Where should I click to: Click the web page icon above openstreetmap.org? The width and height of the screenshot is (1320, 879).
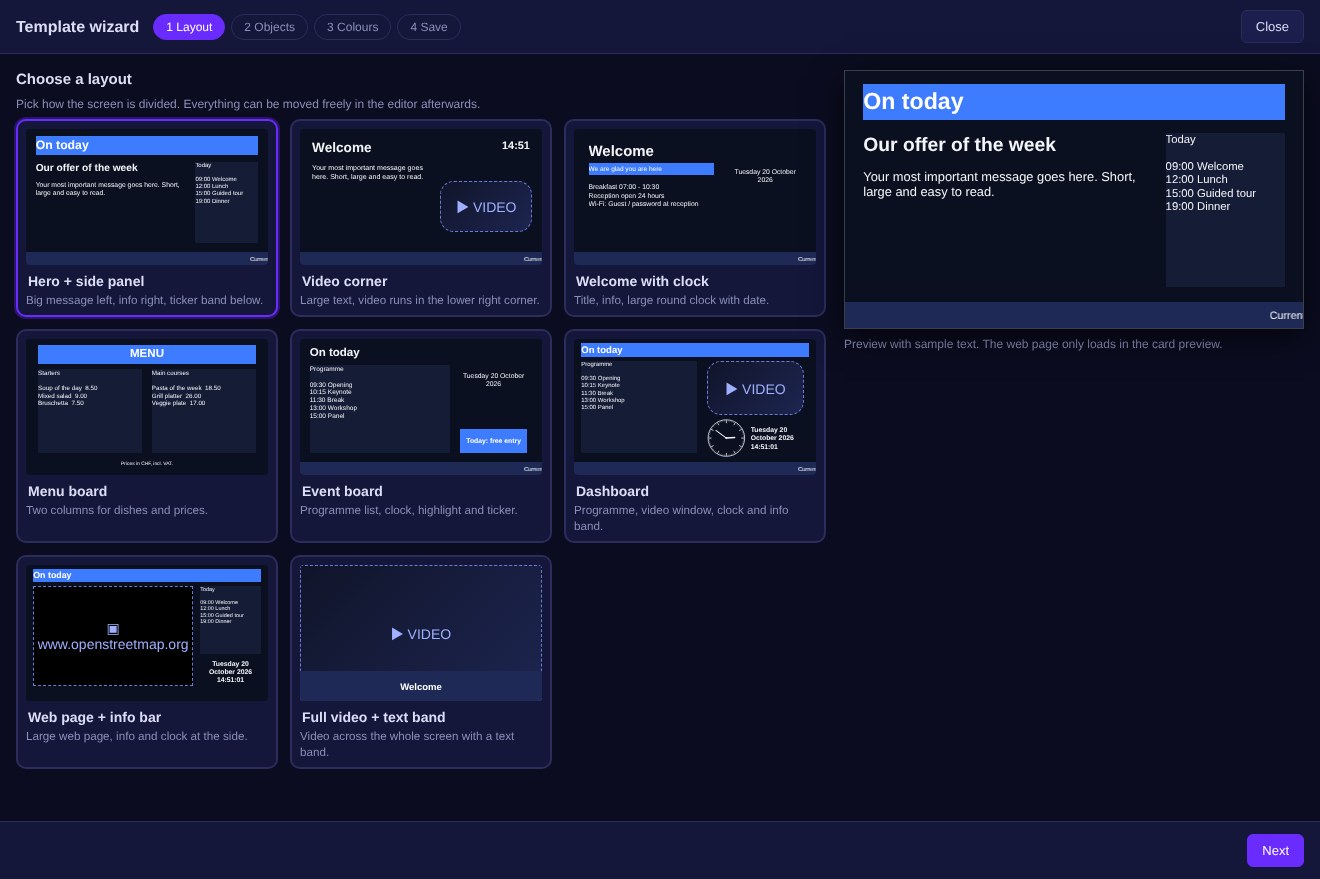coord(113,629)
